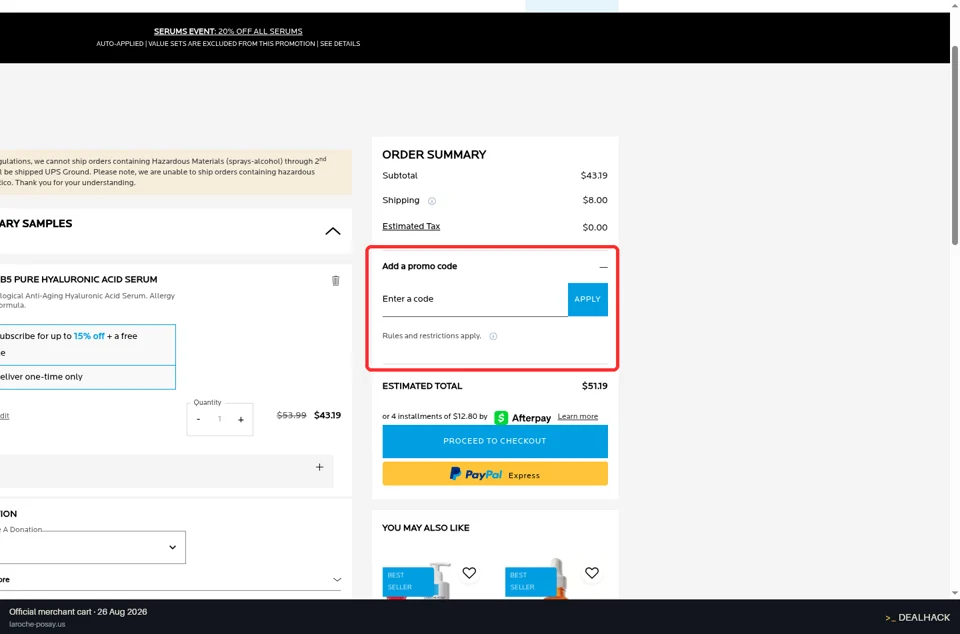Click the Order Summary heading
Screen dimensions: 960x634
click(434, 155)
